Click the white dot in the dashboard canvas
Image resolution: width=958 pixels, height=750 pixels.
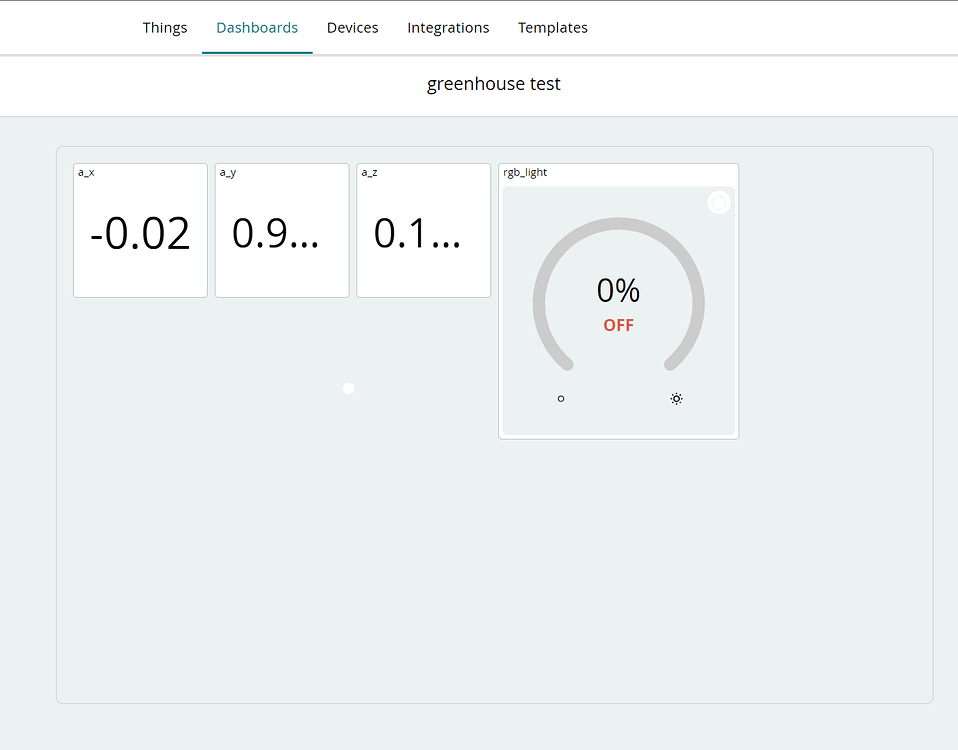tap(348, 388)
